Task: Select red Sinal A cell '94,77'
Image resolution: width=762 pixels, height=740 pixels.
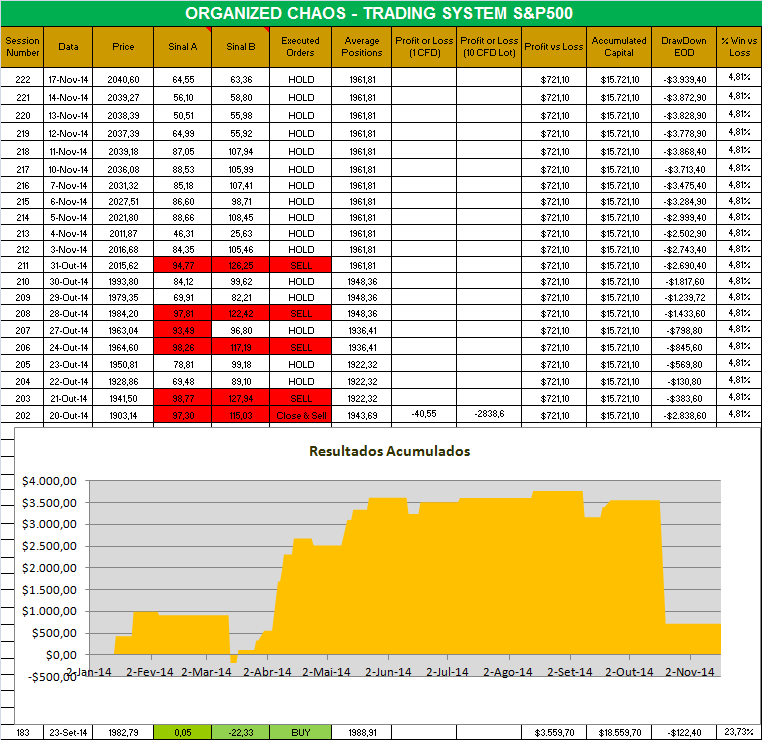Action: [183, 265]
